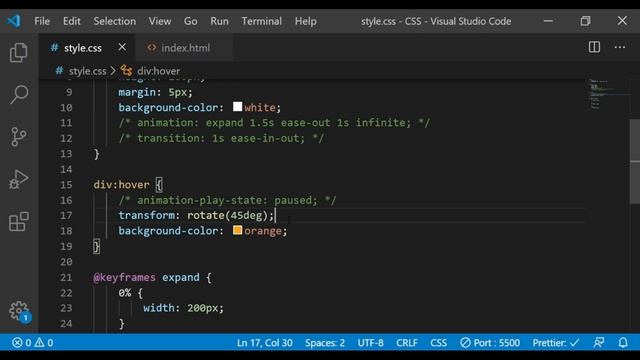Click the commented transition line 12
Screen dimensions: 640x360
tap(221, 138)
